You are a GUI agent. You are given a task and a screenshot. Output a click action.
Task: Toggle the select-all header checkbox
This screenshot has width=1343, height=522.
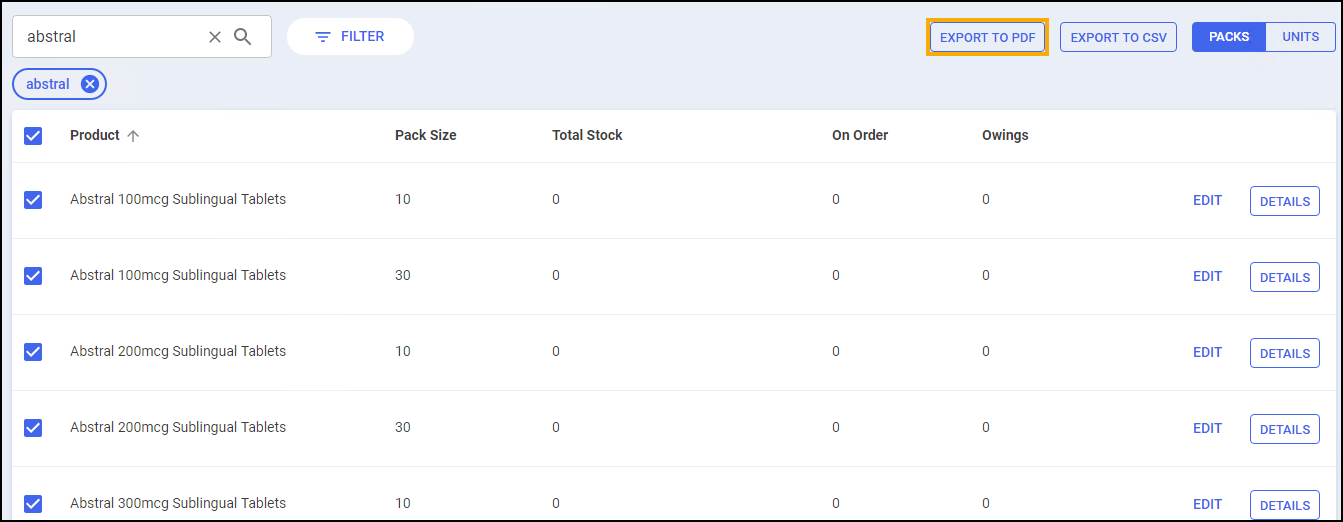[x=33, y=136]
